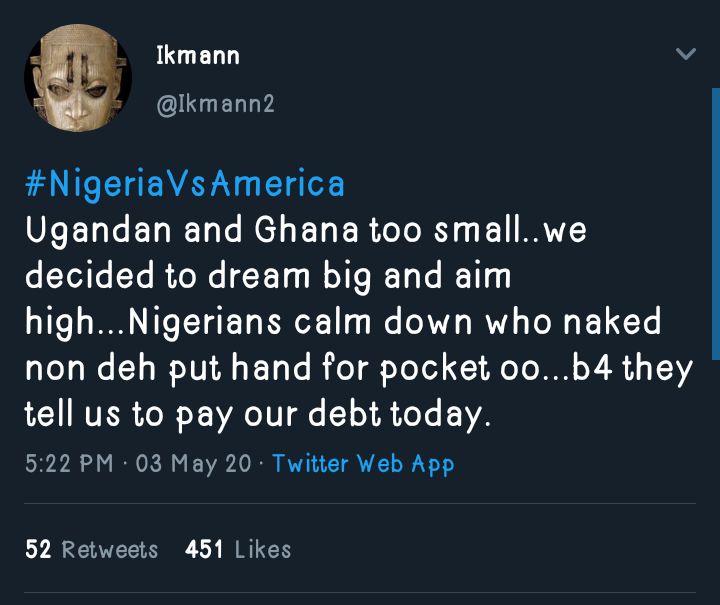The width and height of the screenshot is (720, 605).
Task: Click the blue scrollbar on right edge
Action: point(715,220)
